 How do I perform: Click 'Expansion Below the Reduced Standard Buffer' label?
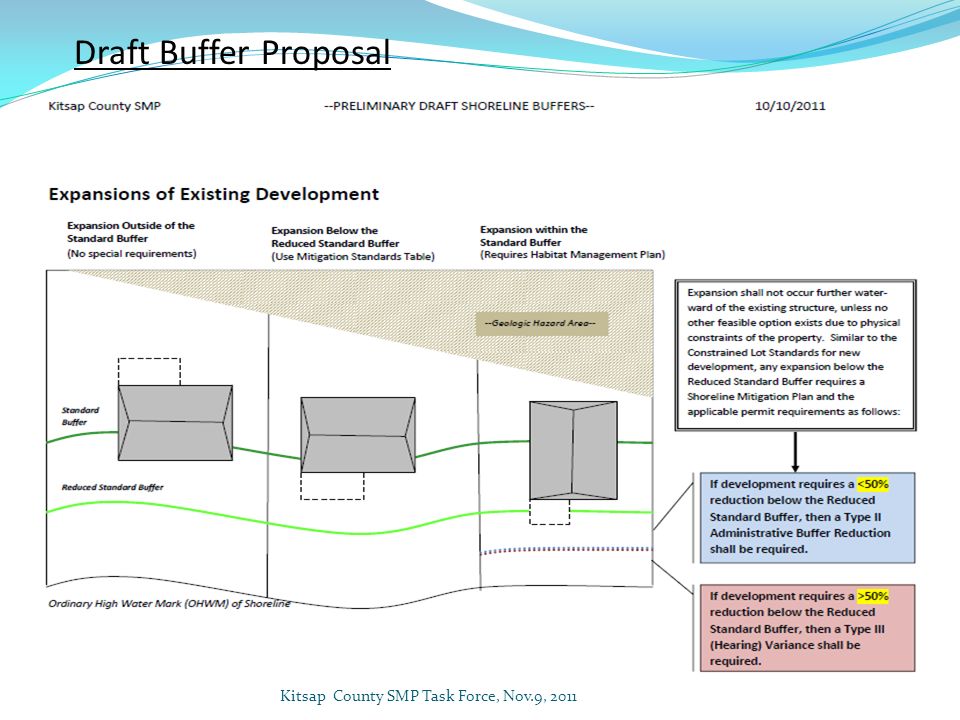(x=335, y=237)
